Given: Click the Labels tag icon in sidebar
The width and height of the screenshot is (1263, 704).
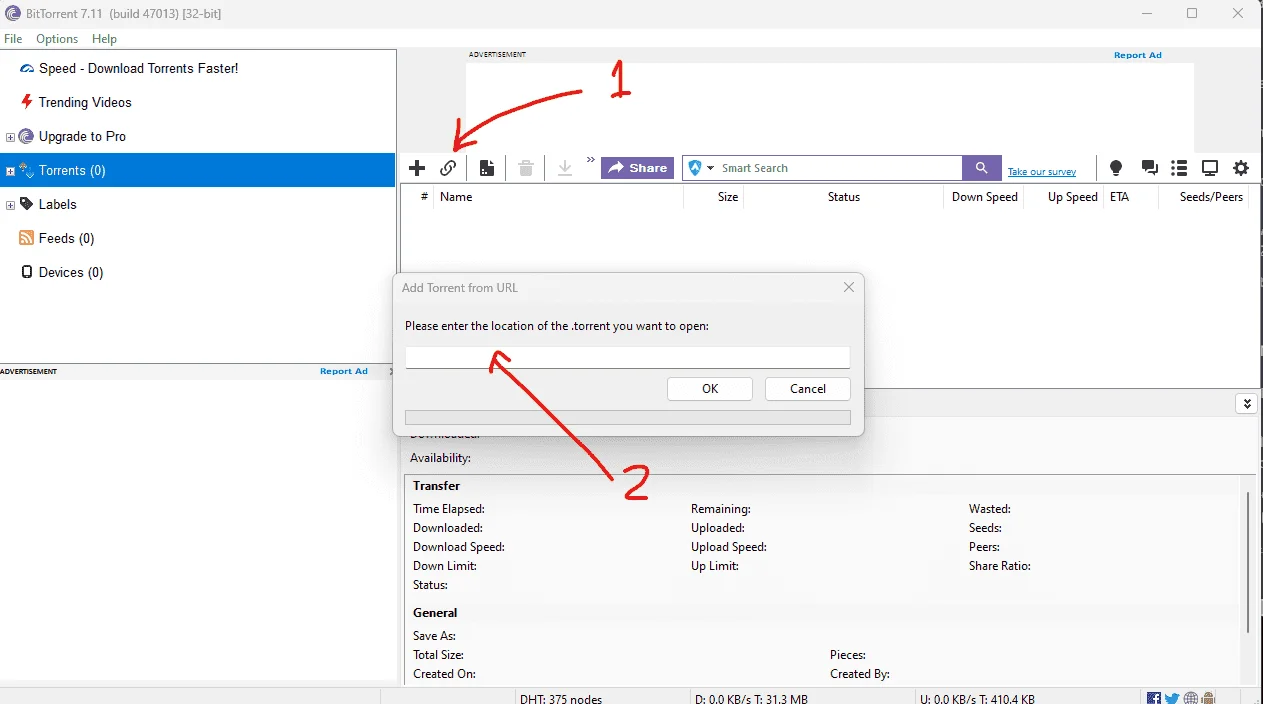Looking at the screenshot, I should point(27,204).
